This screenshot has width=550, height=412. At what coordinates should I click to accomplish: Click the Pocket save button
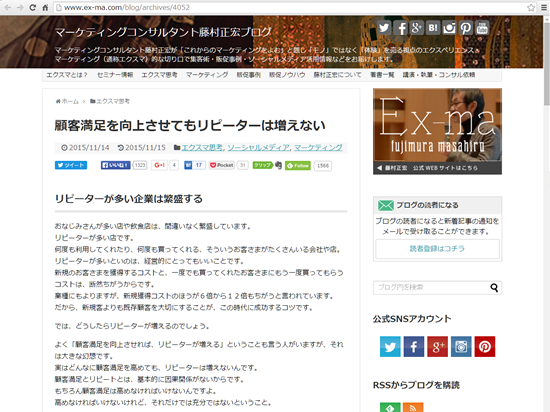(x=222, y=165)
